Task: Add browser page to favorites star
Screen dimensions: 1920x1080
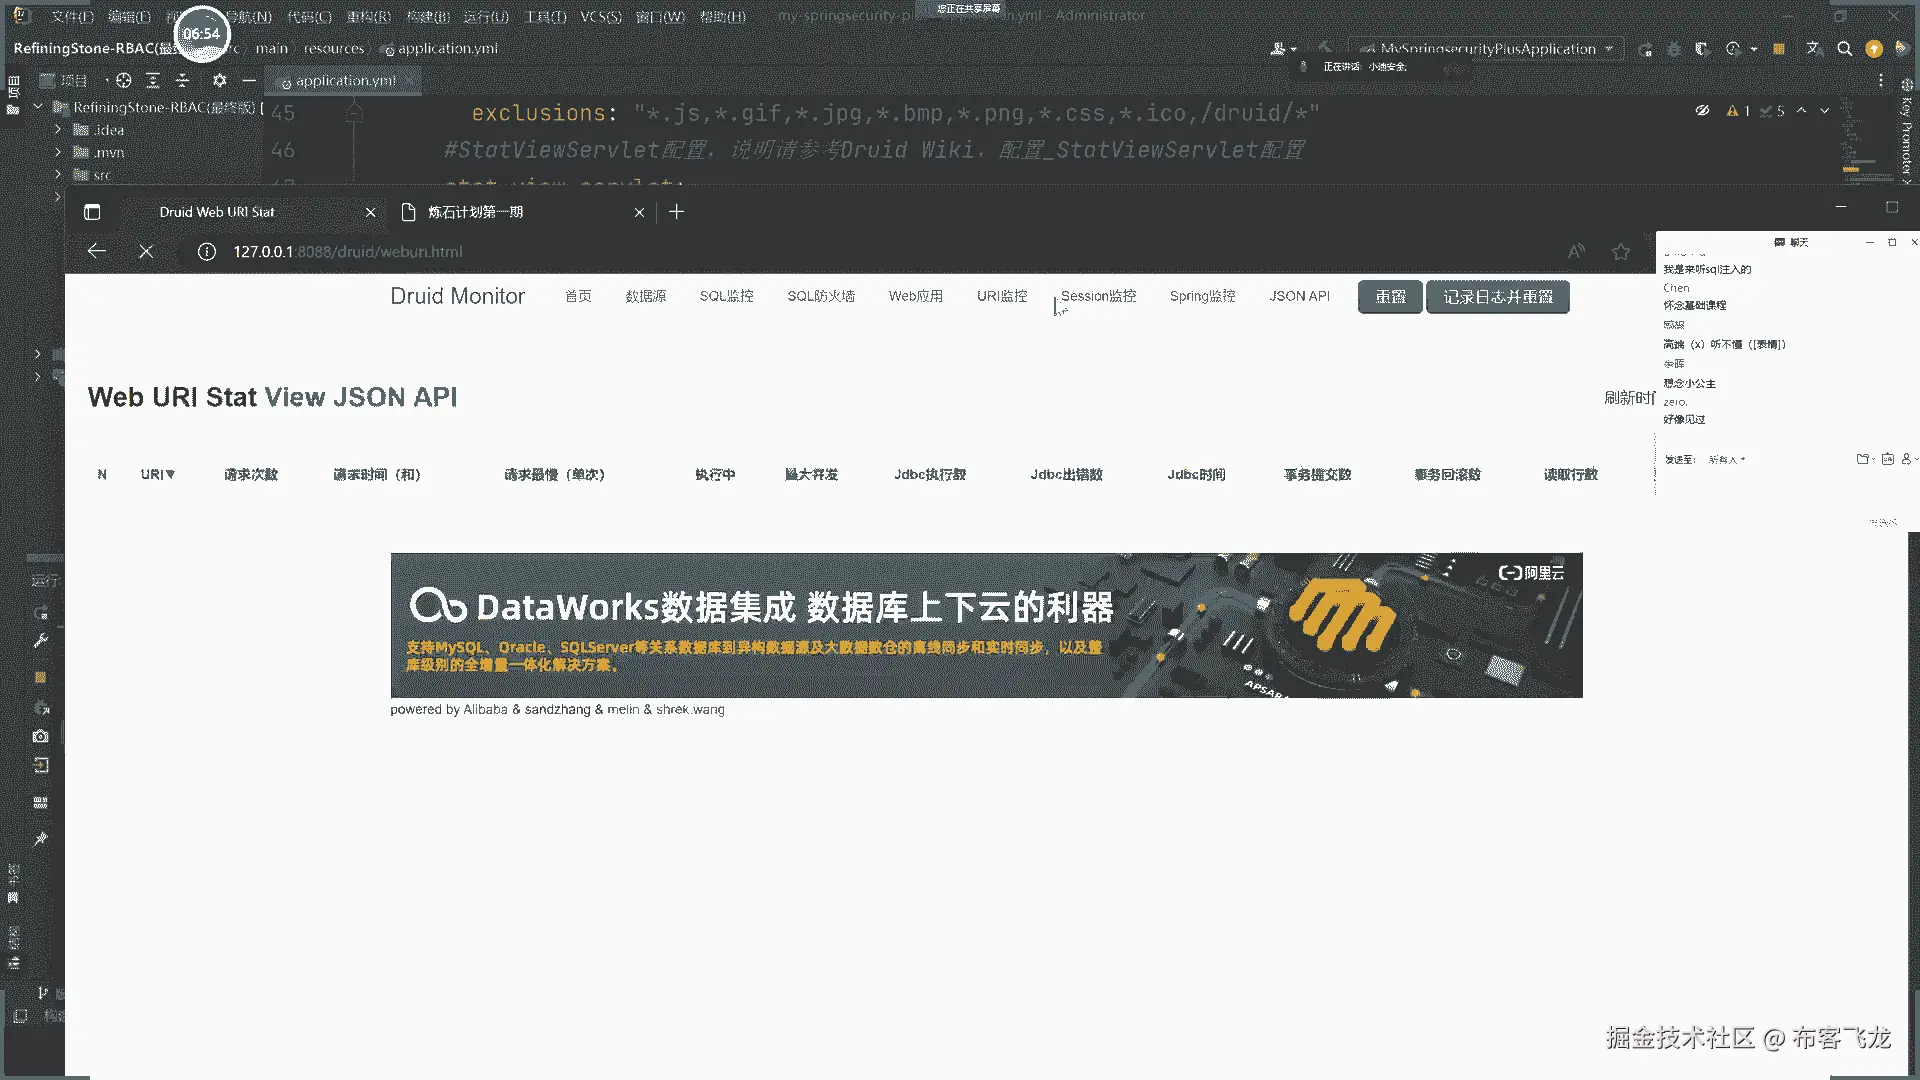Action: (x=1621, y=252)
